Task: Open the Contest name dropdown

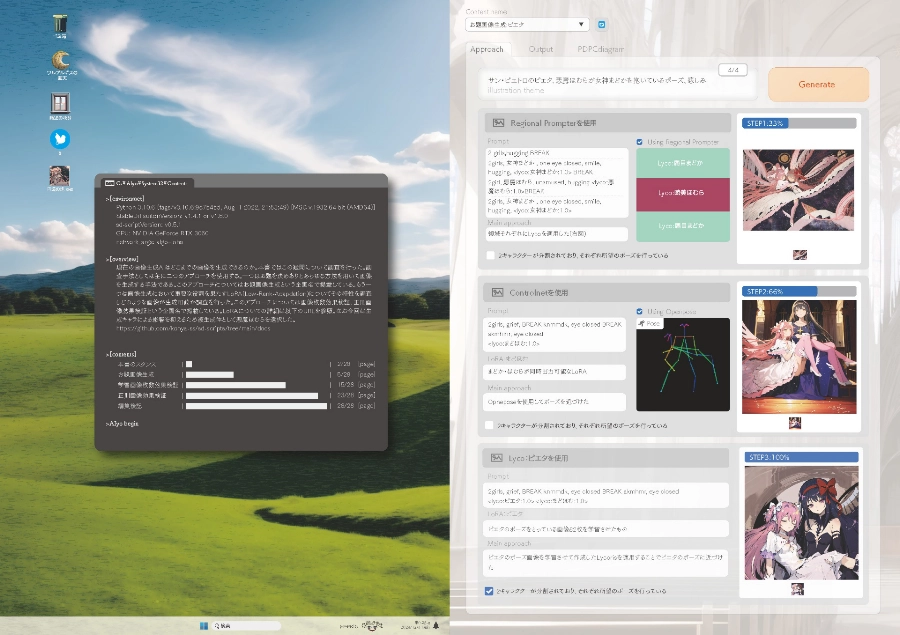Action: point(527,25)
